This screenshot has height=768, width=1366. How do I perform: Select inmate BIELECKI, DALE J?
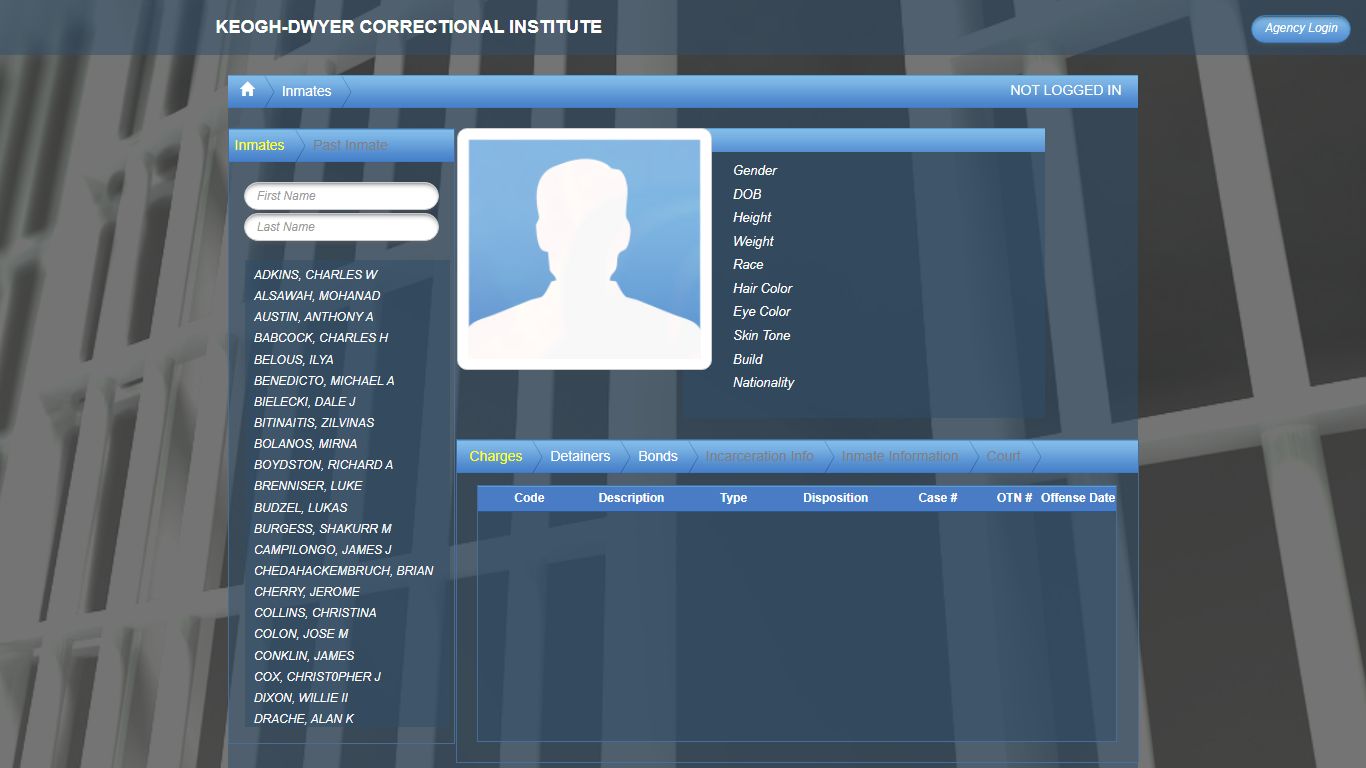tap(304, 402)
